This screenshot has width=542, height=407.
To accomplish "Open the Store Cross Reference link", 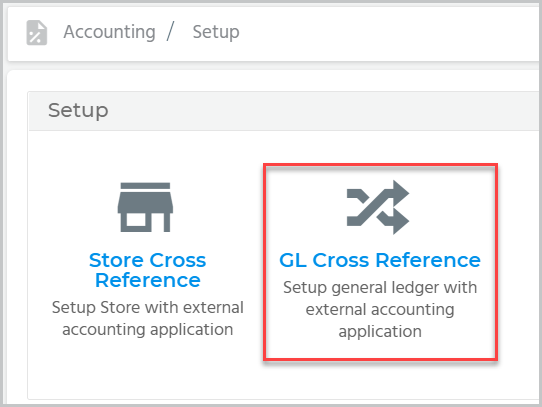I will 148,270.
